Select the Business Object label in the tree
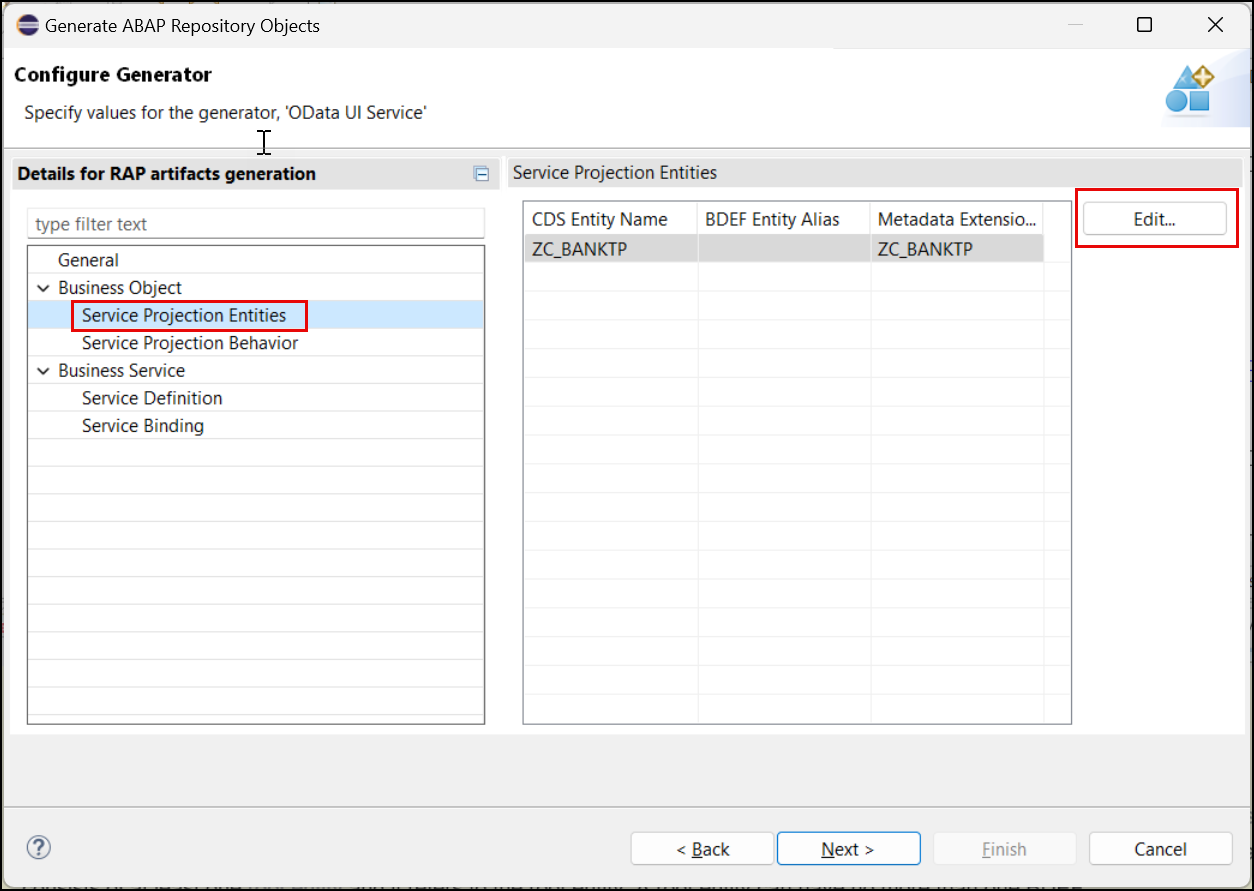This screenshot has width=1254, height=891. click(x=120, y=288)
